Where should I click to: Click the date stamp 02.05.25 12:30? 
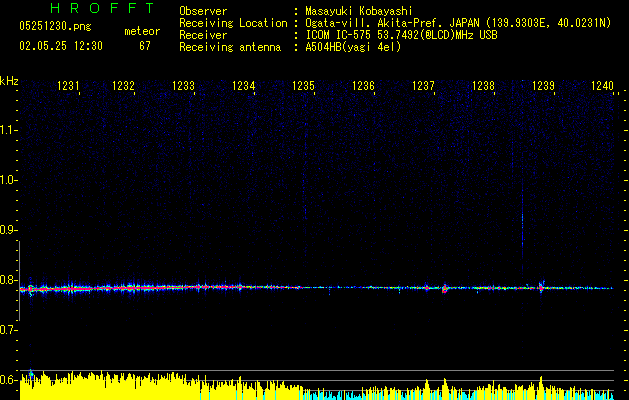coord(61,46)
